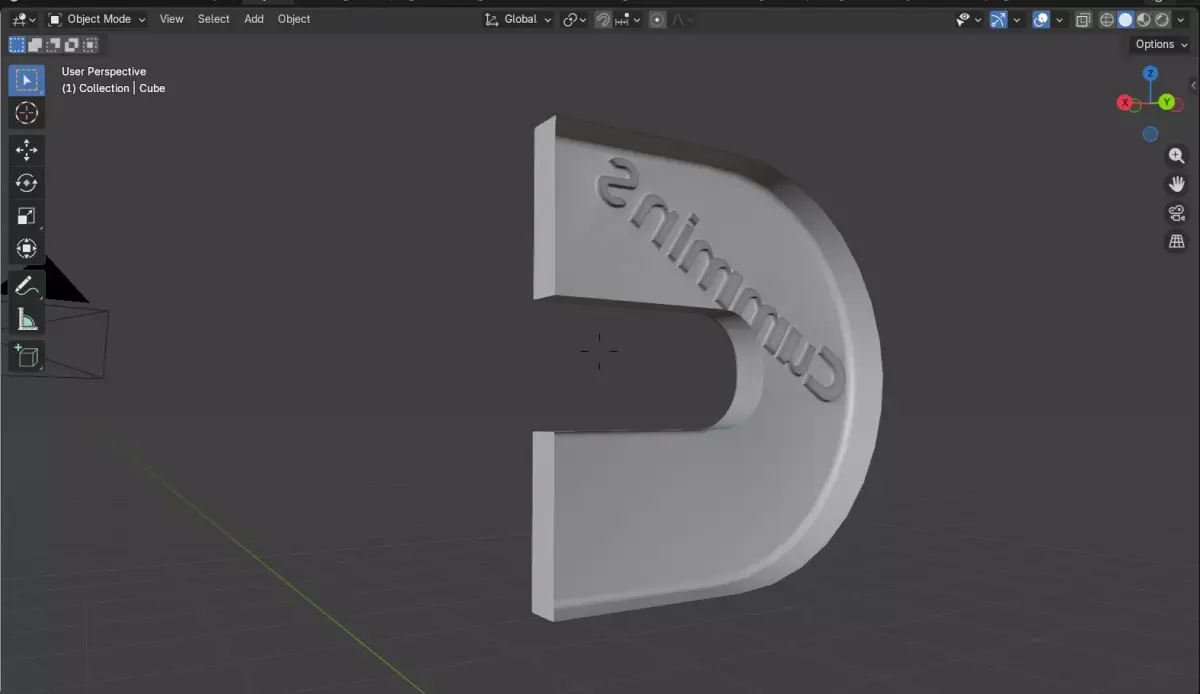1200x694 pixels.
Task: Activate the 3D Cursor tool
Action: (x=27, y=113)
